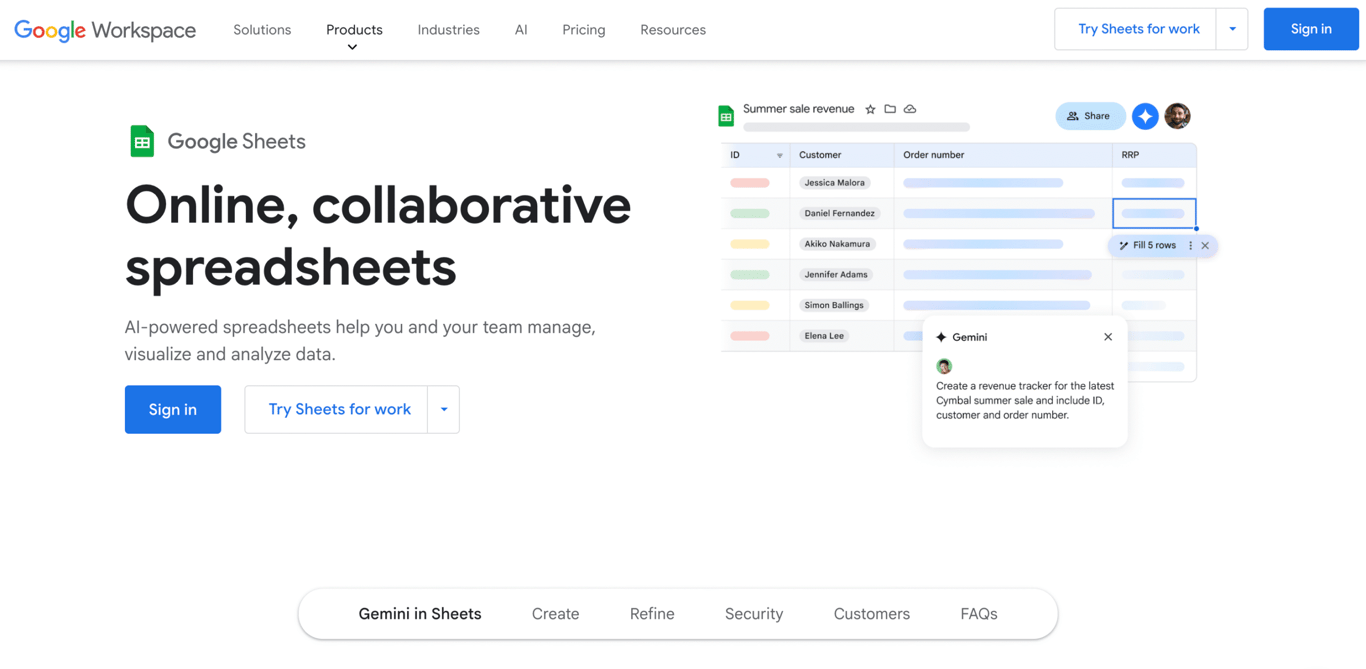1366x669 pixels.
Task: Click the Share button in the spreadsheet
Action: [1090, 116]
